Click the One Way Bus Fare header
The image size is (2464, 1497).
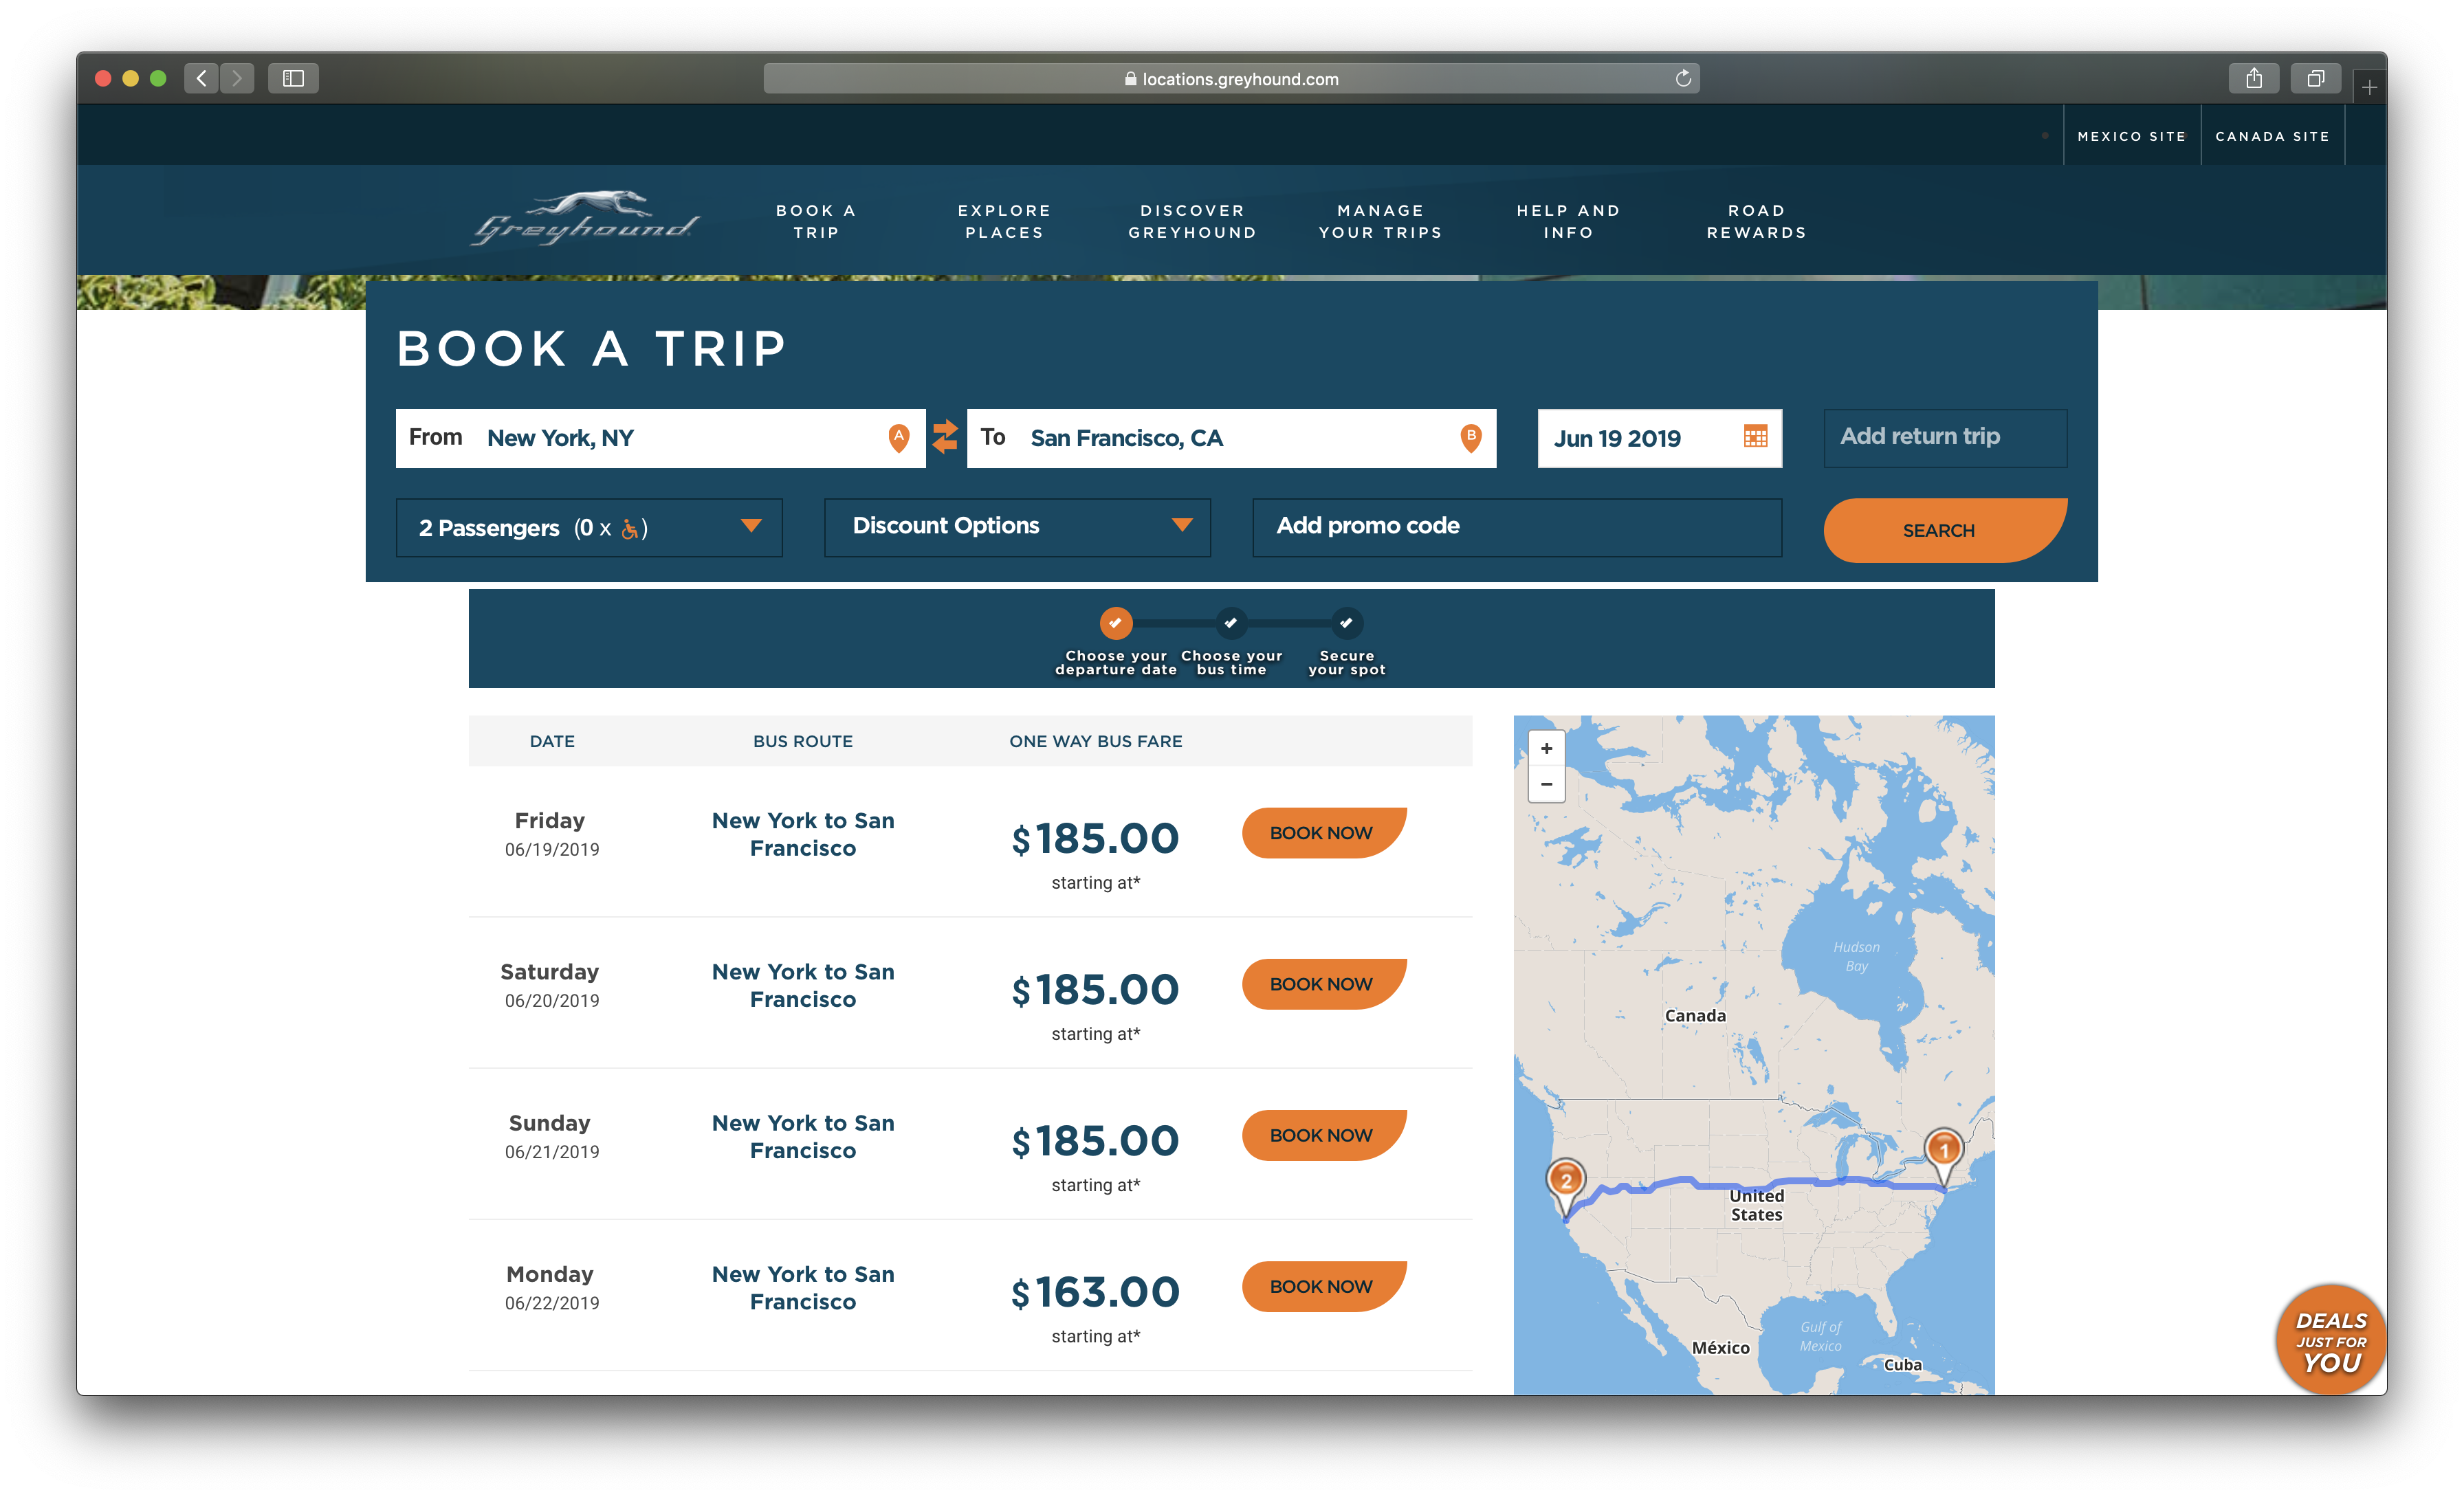[x=1095, y=741]
